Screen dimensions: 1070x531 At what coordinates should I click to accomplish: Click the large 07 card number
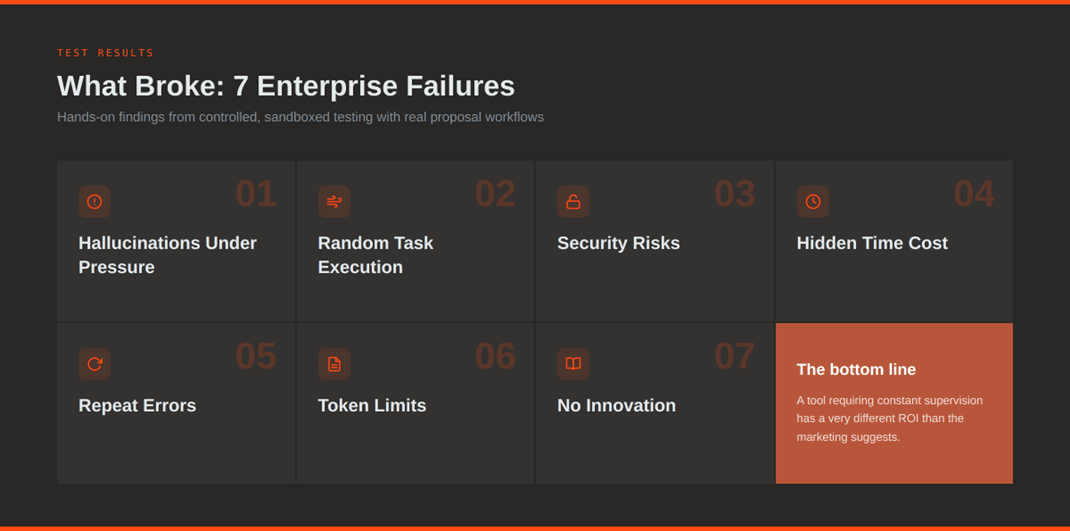[734, 356]
